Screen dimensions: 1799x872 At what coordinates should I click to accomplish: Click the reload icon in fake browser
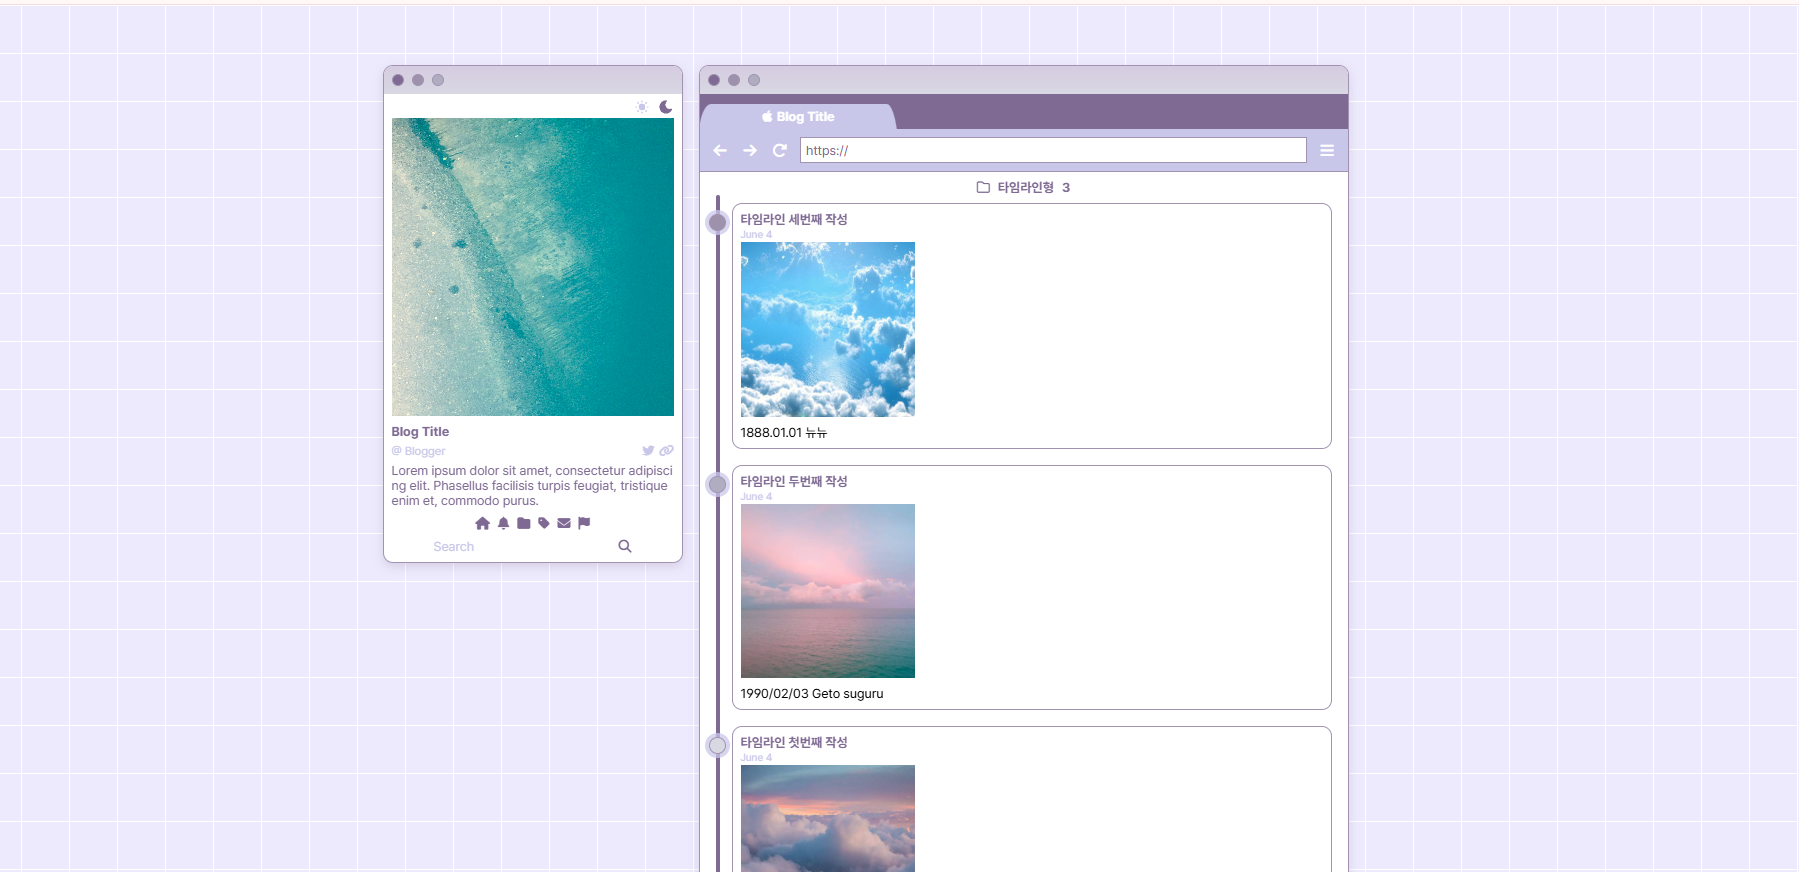(x=780, y=150)
